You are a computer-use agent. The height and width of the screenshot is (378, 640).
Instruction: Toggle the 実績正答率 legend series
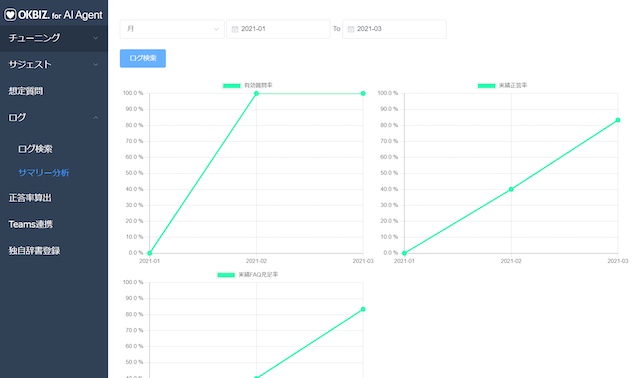502,86
